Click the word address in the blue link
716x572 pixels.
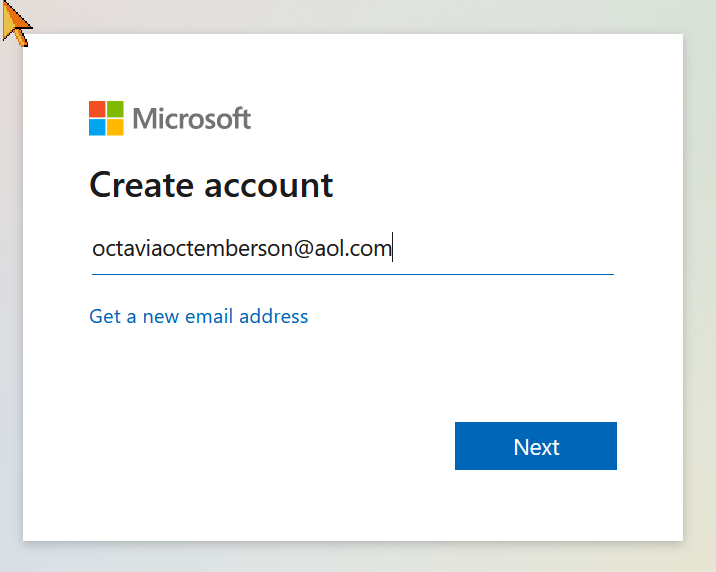(x=274, y=316)
